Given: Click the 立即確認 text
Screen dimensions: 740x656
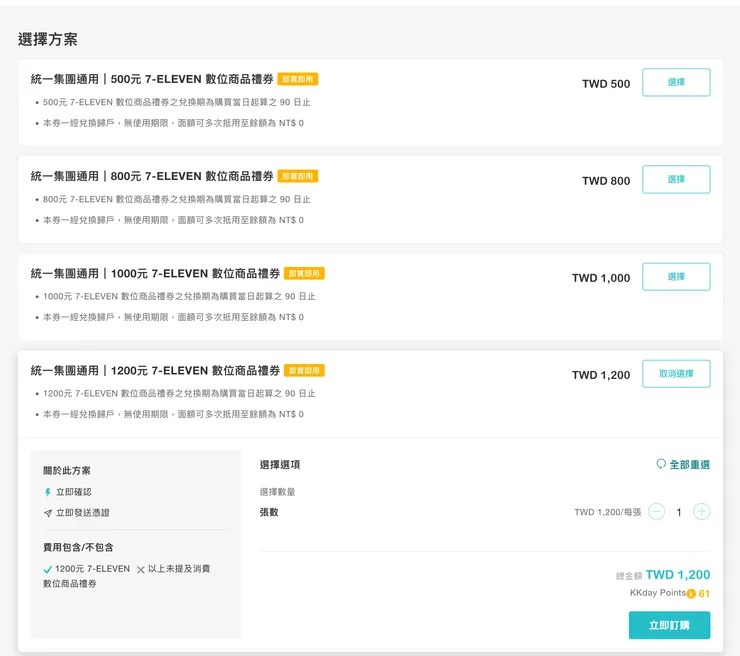Looking at the screenshot, I should pyautogui.click(x=74, y=492).
